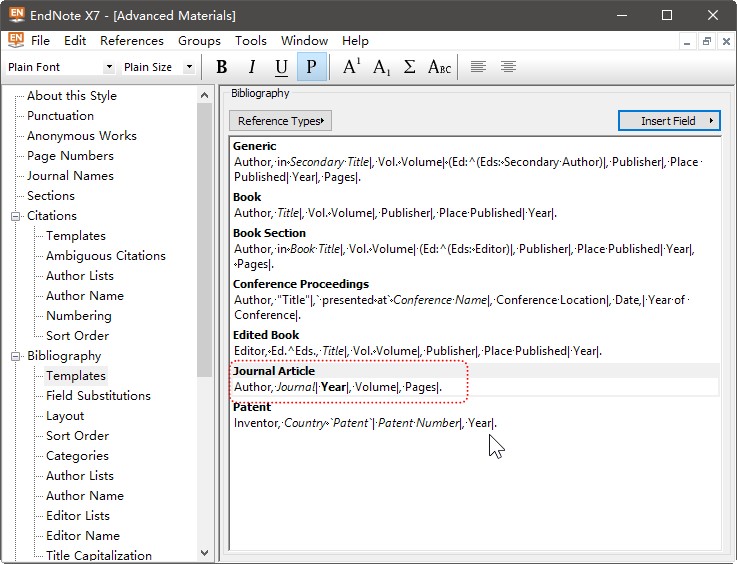Open the Plain Font dropdown

pyautogui.click(x=109, y=67)
